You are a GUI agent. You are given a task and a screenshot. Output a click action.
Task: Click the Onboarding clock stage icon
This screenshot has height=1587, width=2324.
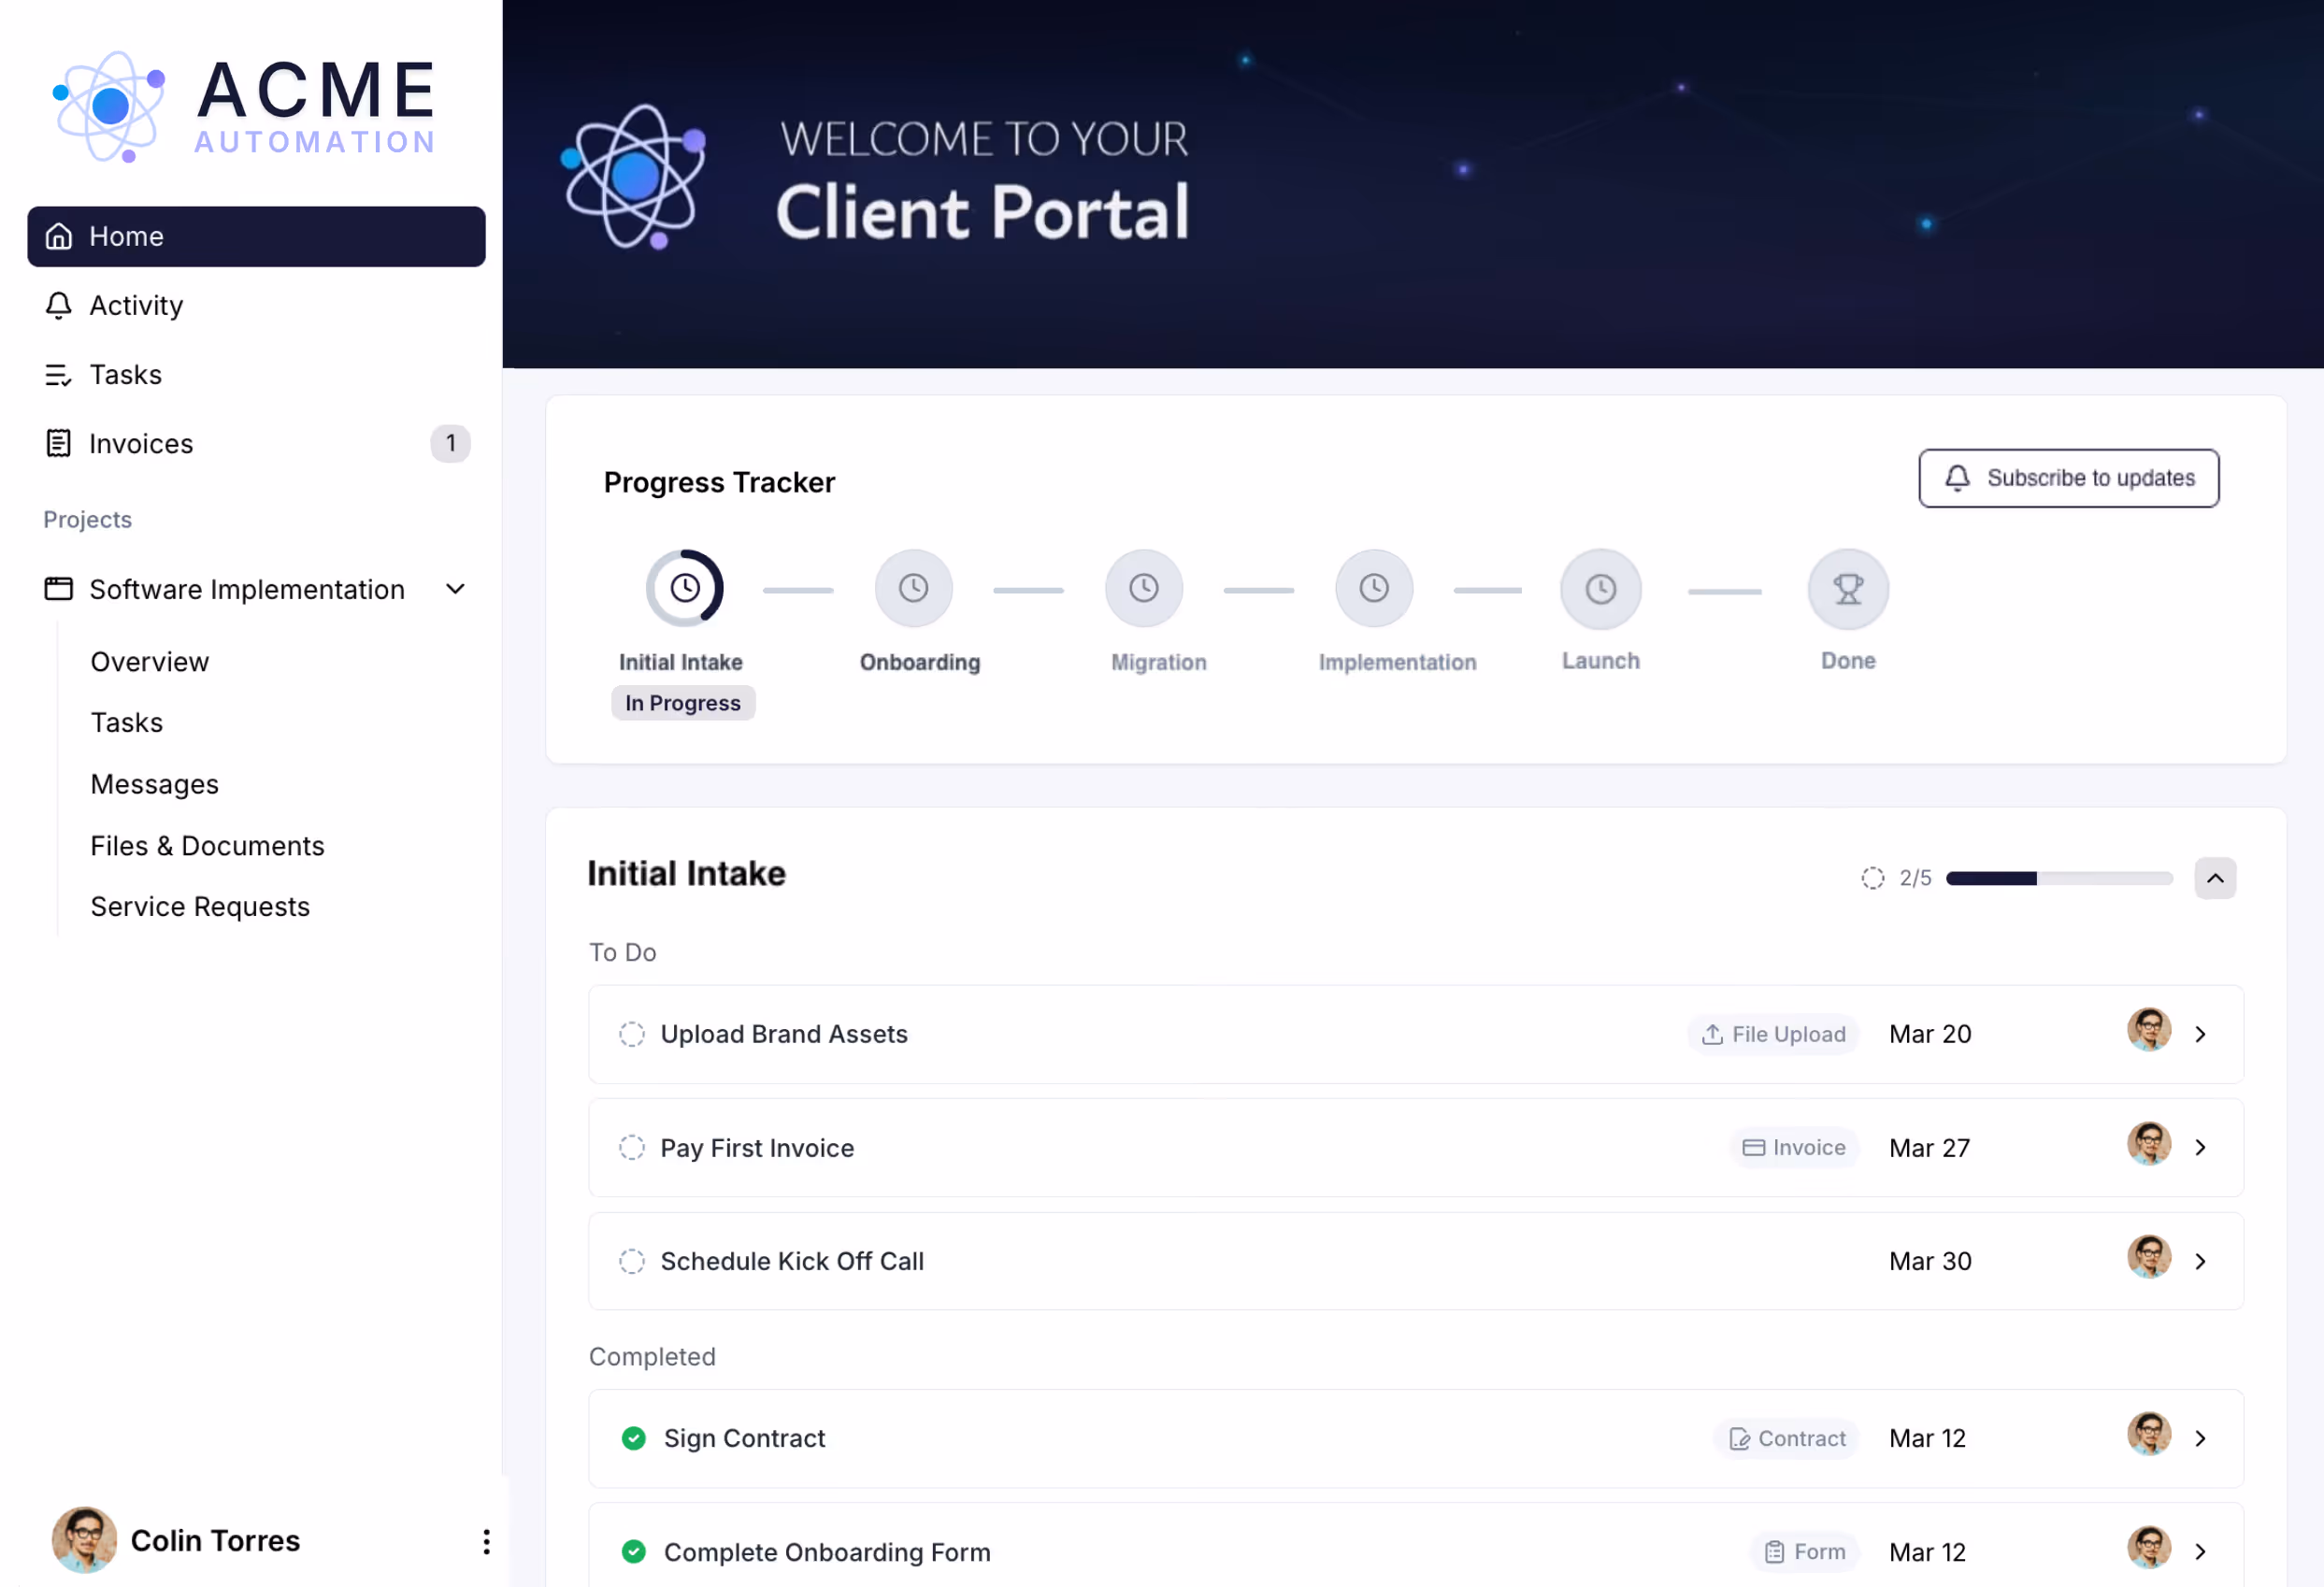coord(913,588)
